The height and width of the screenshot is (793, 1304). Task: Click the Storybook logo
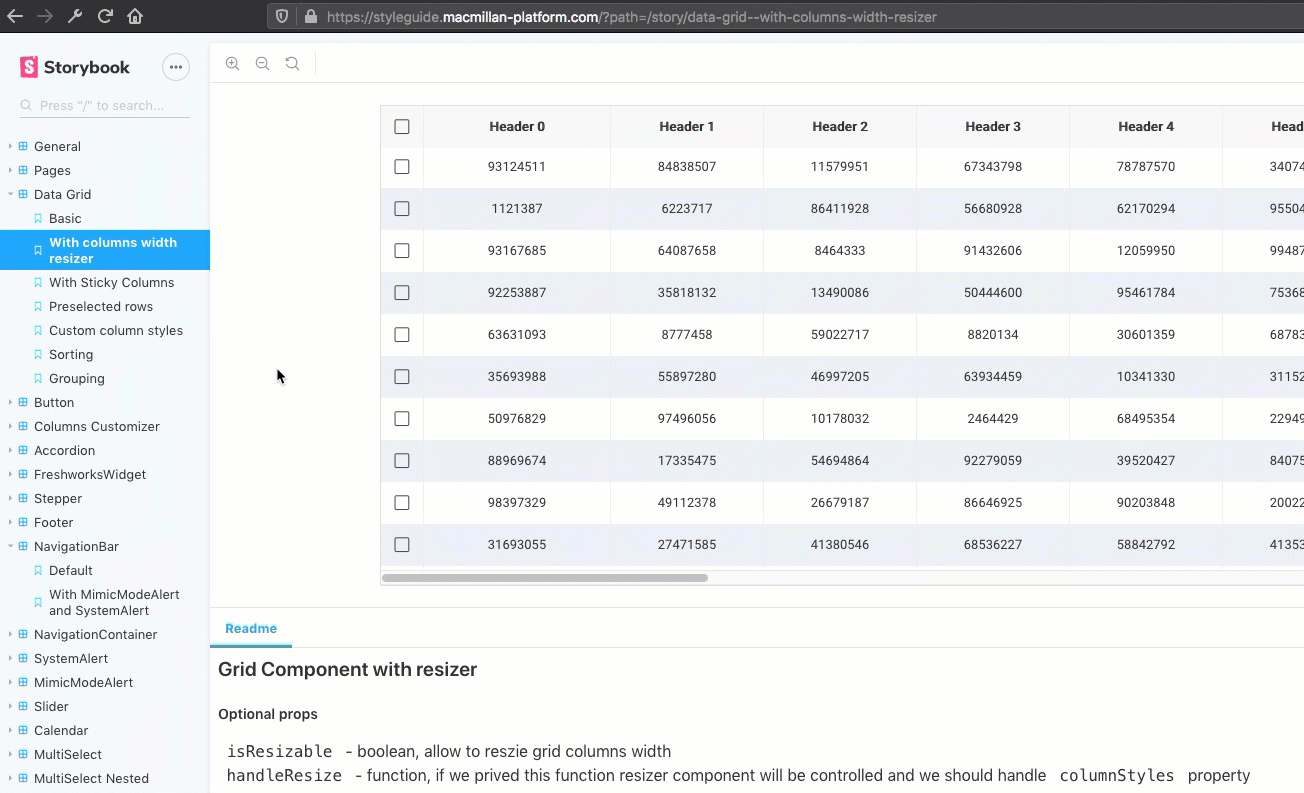(75, 67)
